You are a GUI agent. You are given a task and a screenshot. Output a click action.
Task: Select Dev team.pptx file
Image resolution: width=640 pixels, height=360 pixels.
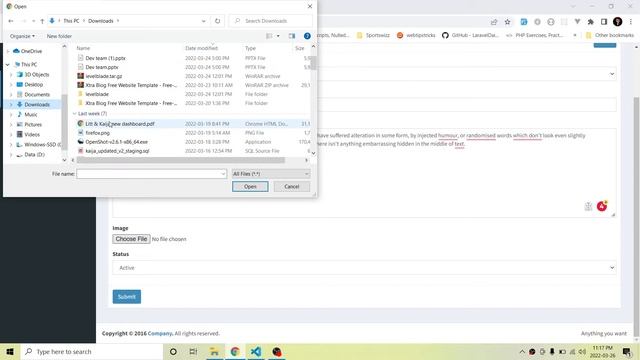coord(102,67)
